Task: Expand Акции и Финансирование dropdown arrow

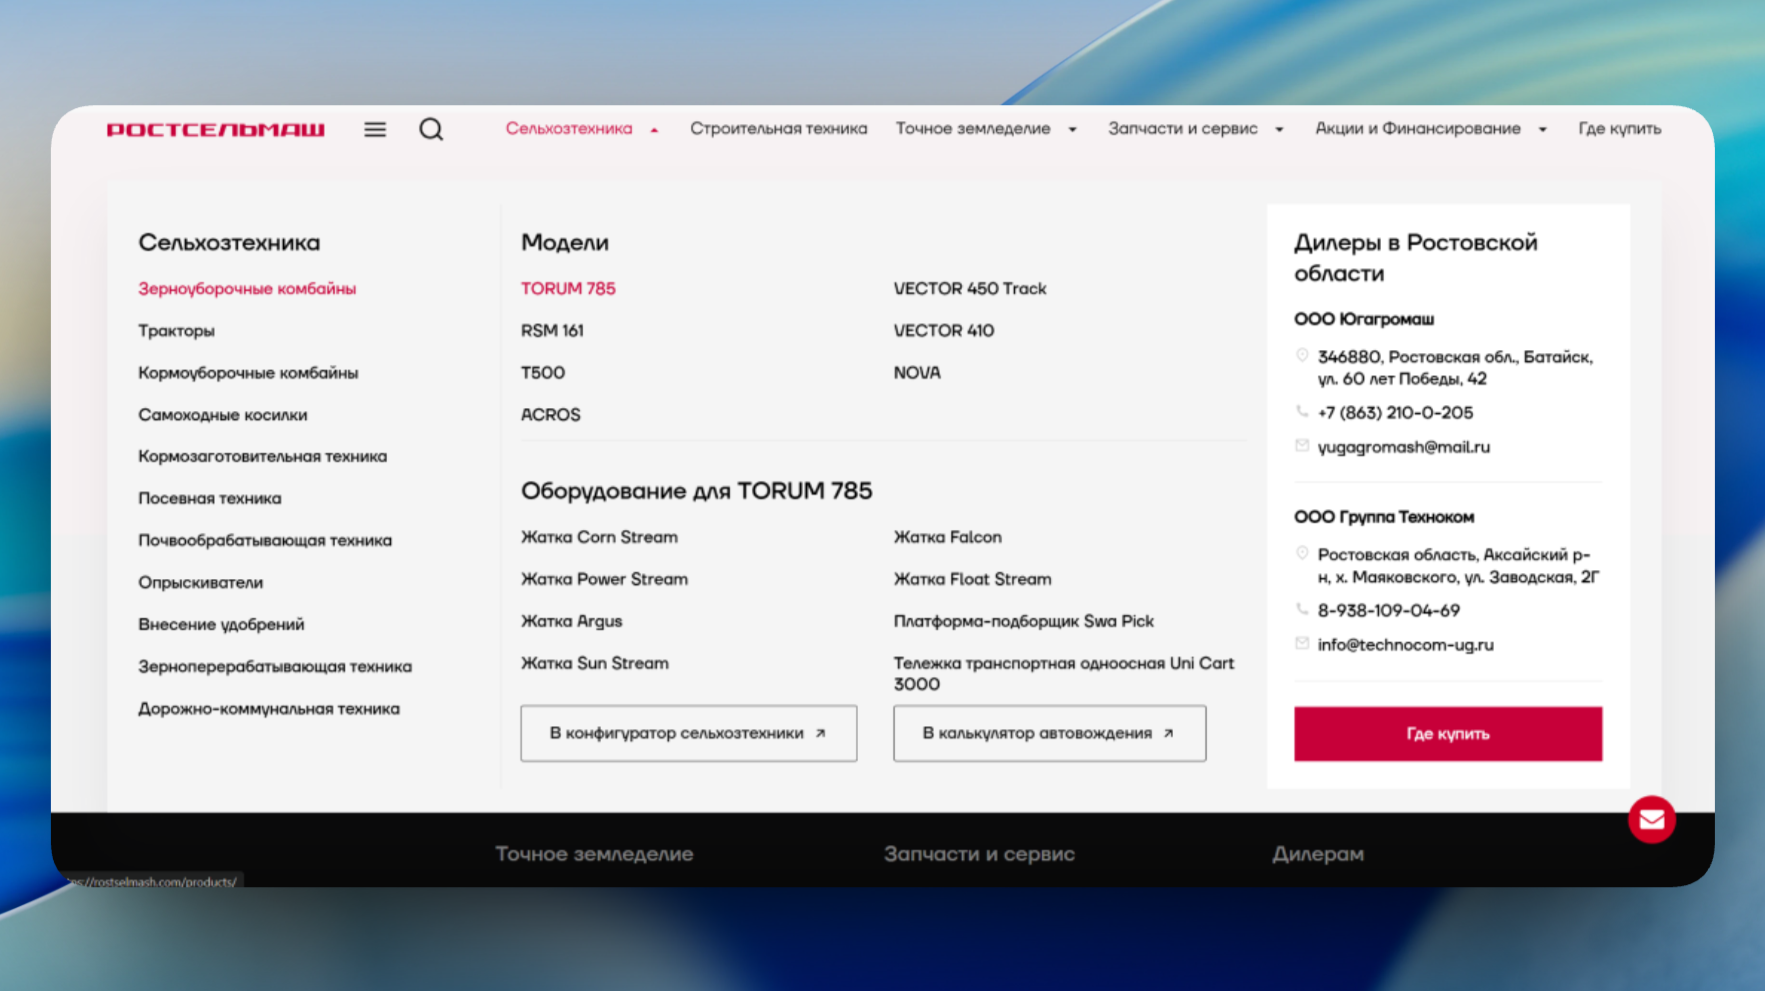Action: pyautogui.click(x=1542, y=130)
